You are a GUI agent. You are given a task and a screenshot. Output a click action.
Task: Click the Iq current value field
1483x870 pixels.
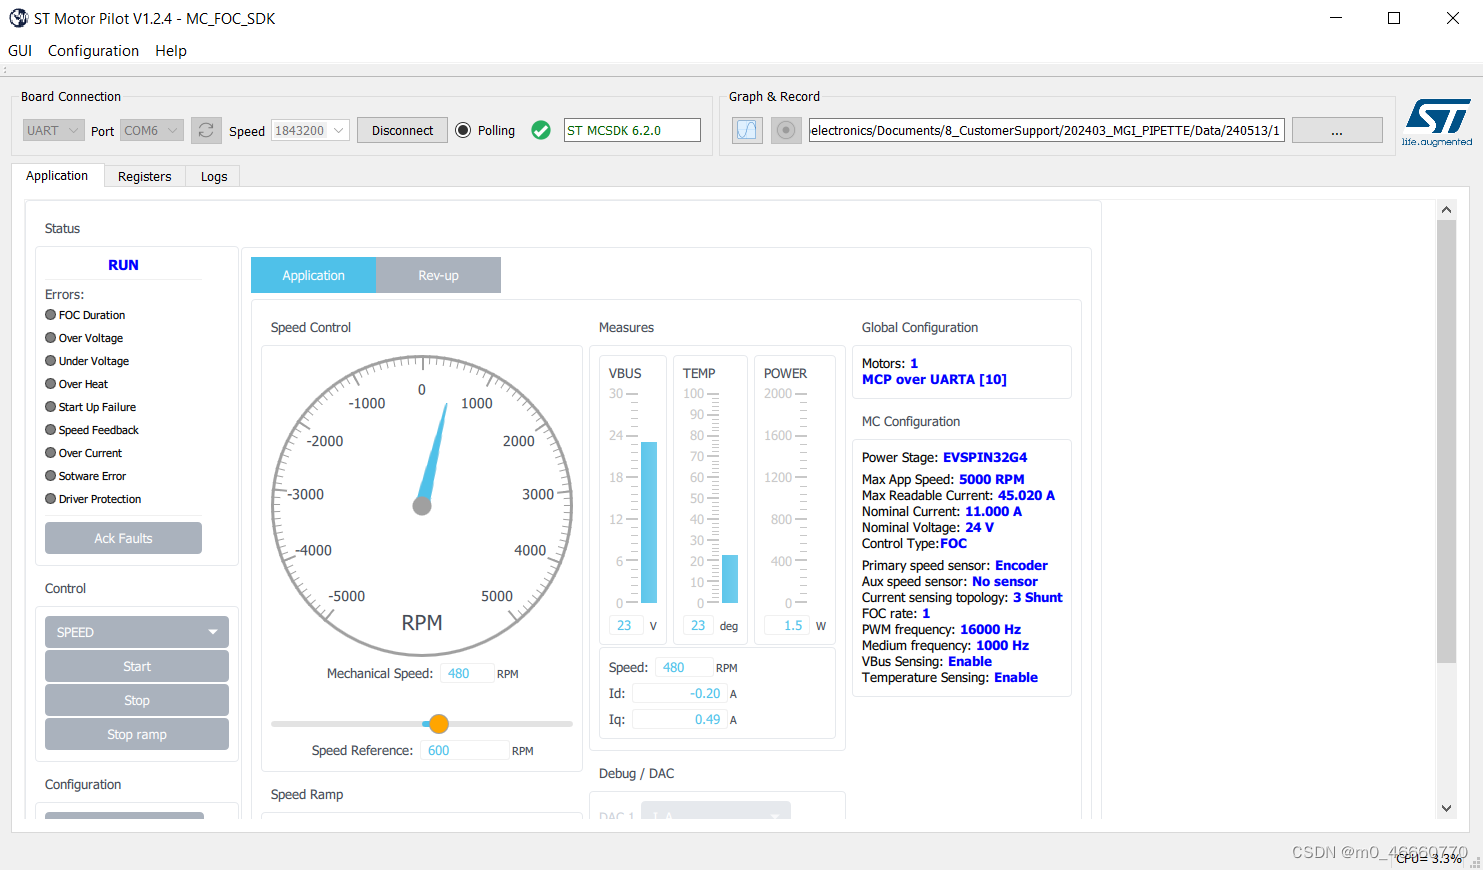tap(679, 719)
